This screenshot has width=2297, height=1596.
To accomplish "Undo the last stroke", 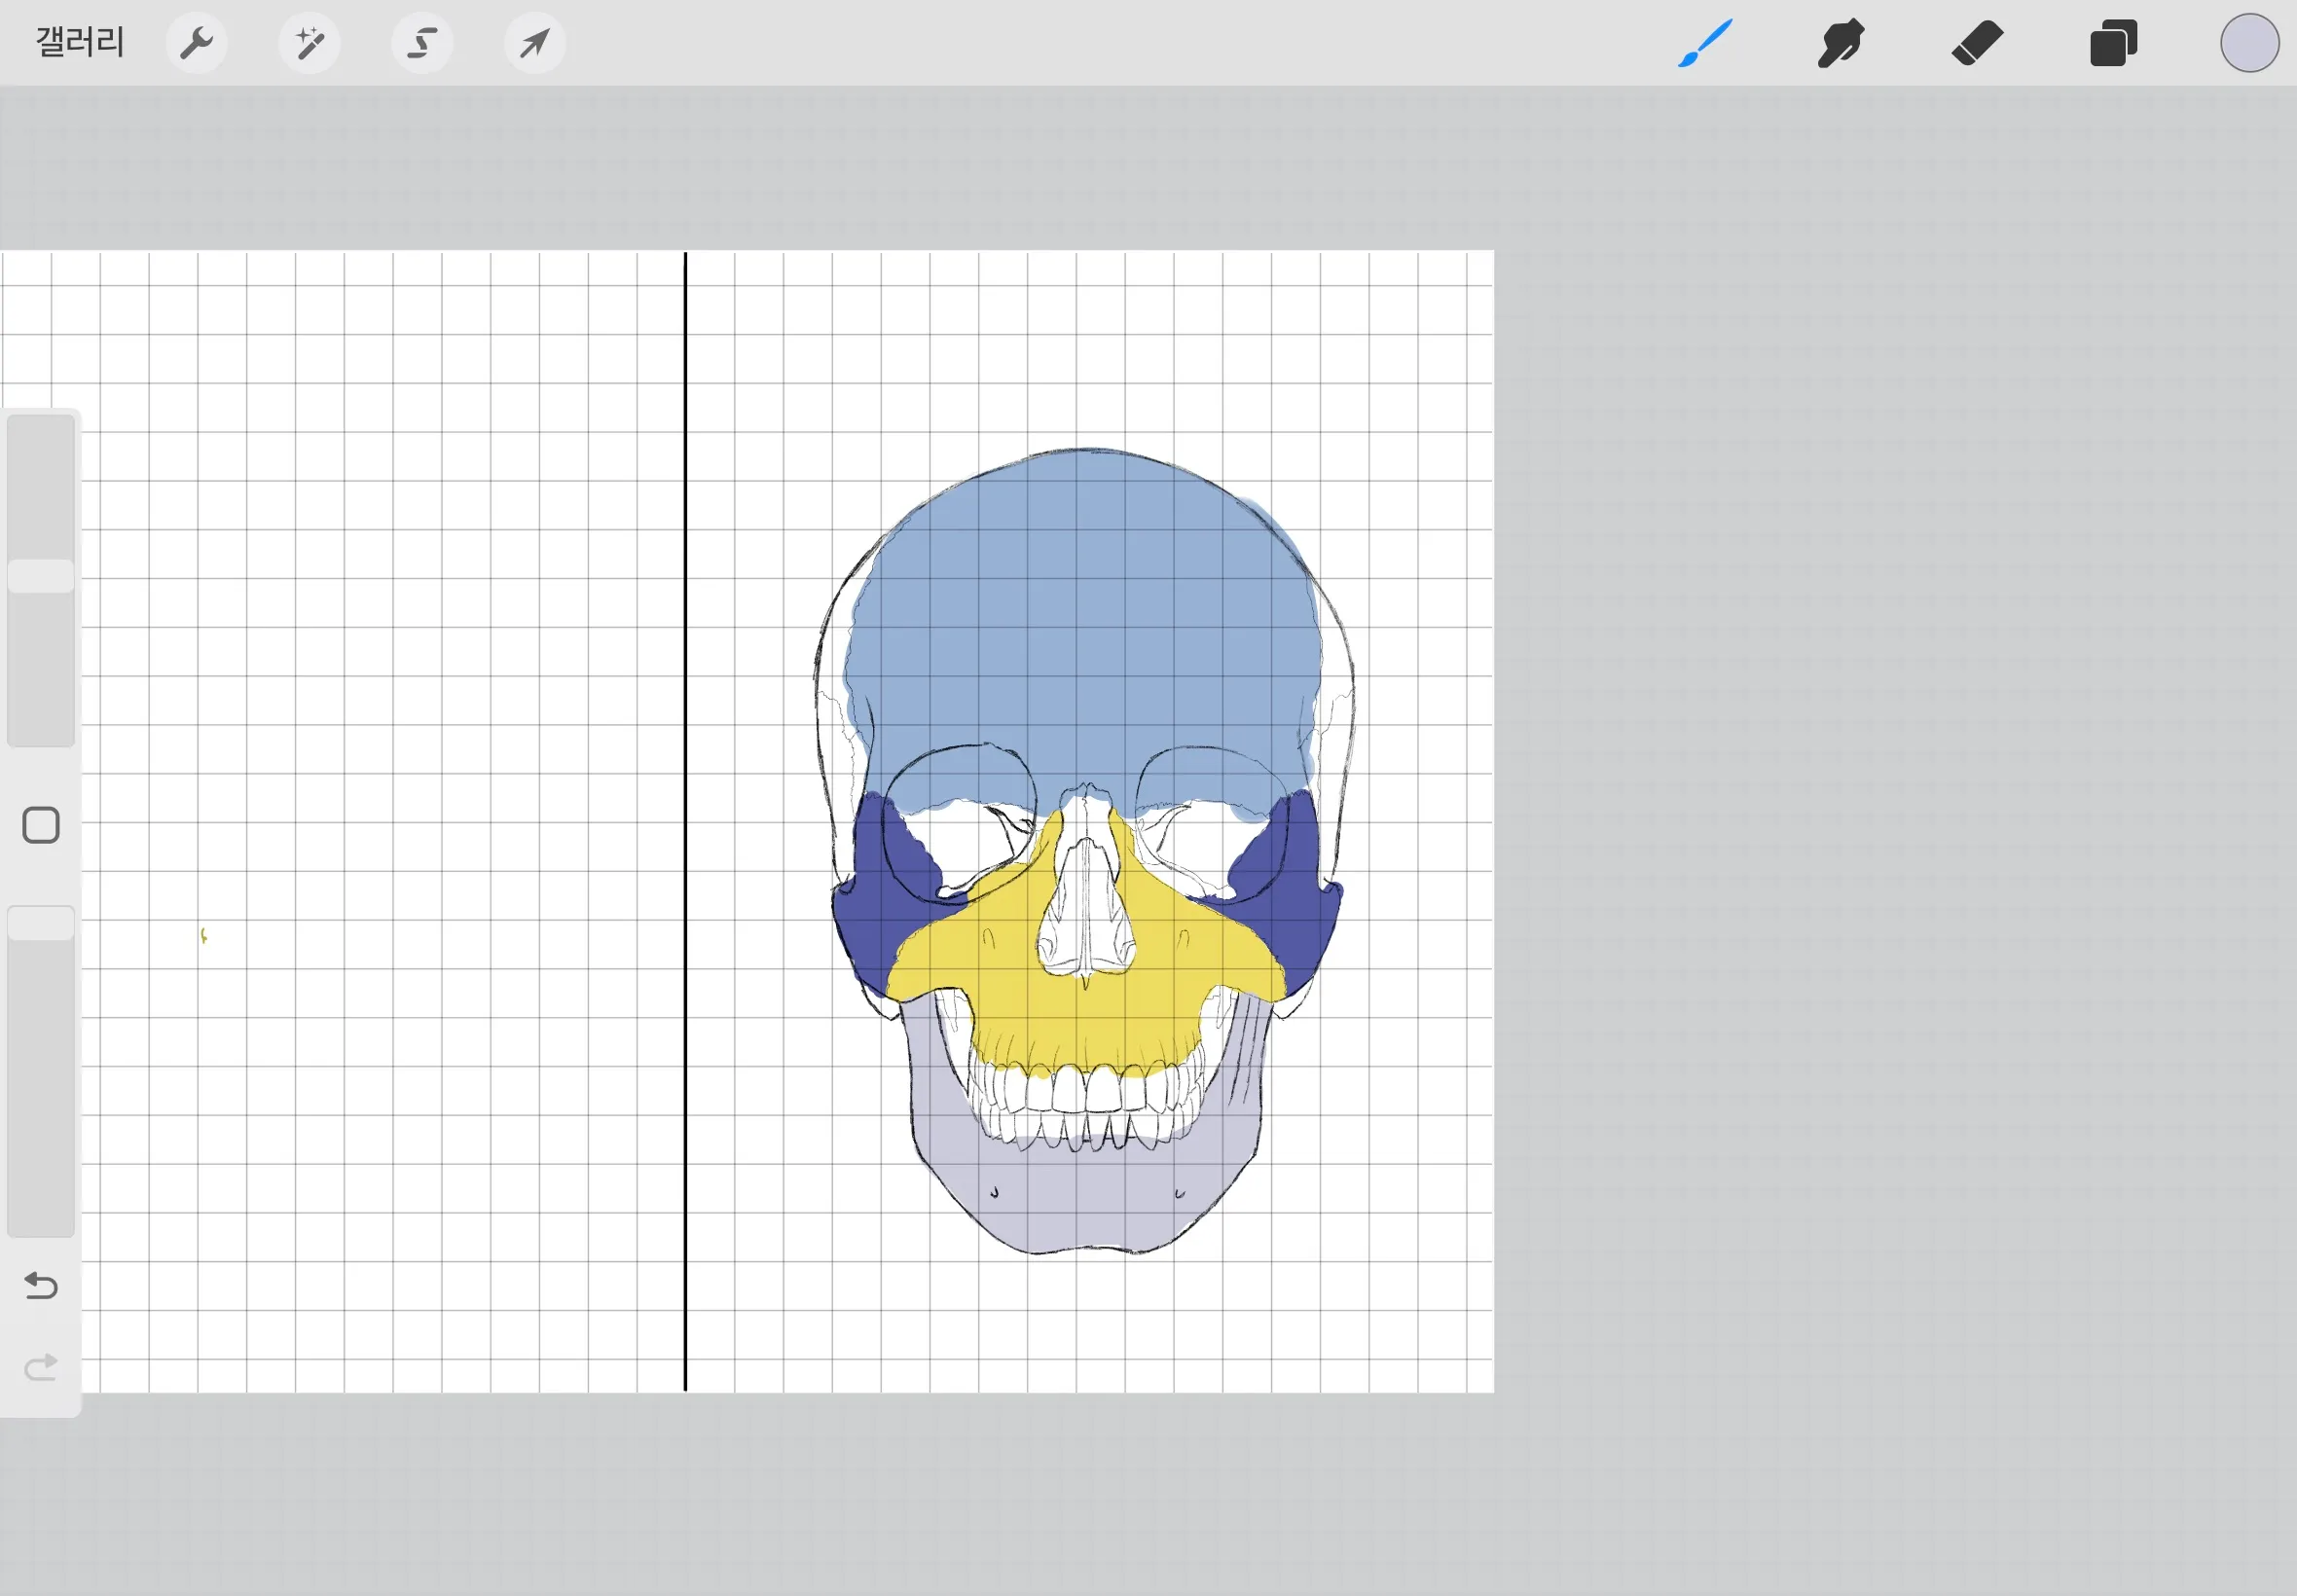I will tap(41, 1285).
